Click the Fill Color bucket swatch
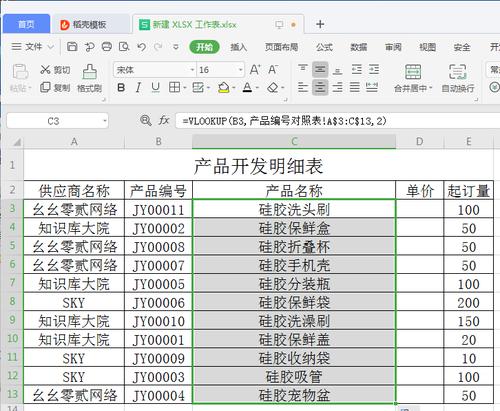The image size is (500, 411). tap(224, 88)
